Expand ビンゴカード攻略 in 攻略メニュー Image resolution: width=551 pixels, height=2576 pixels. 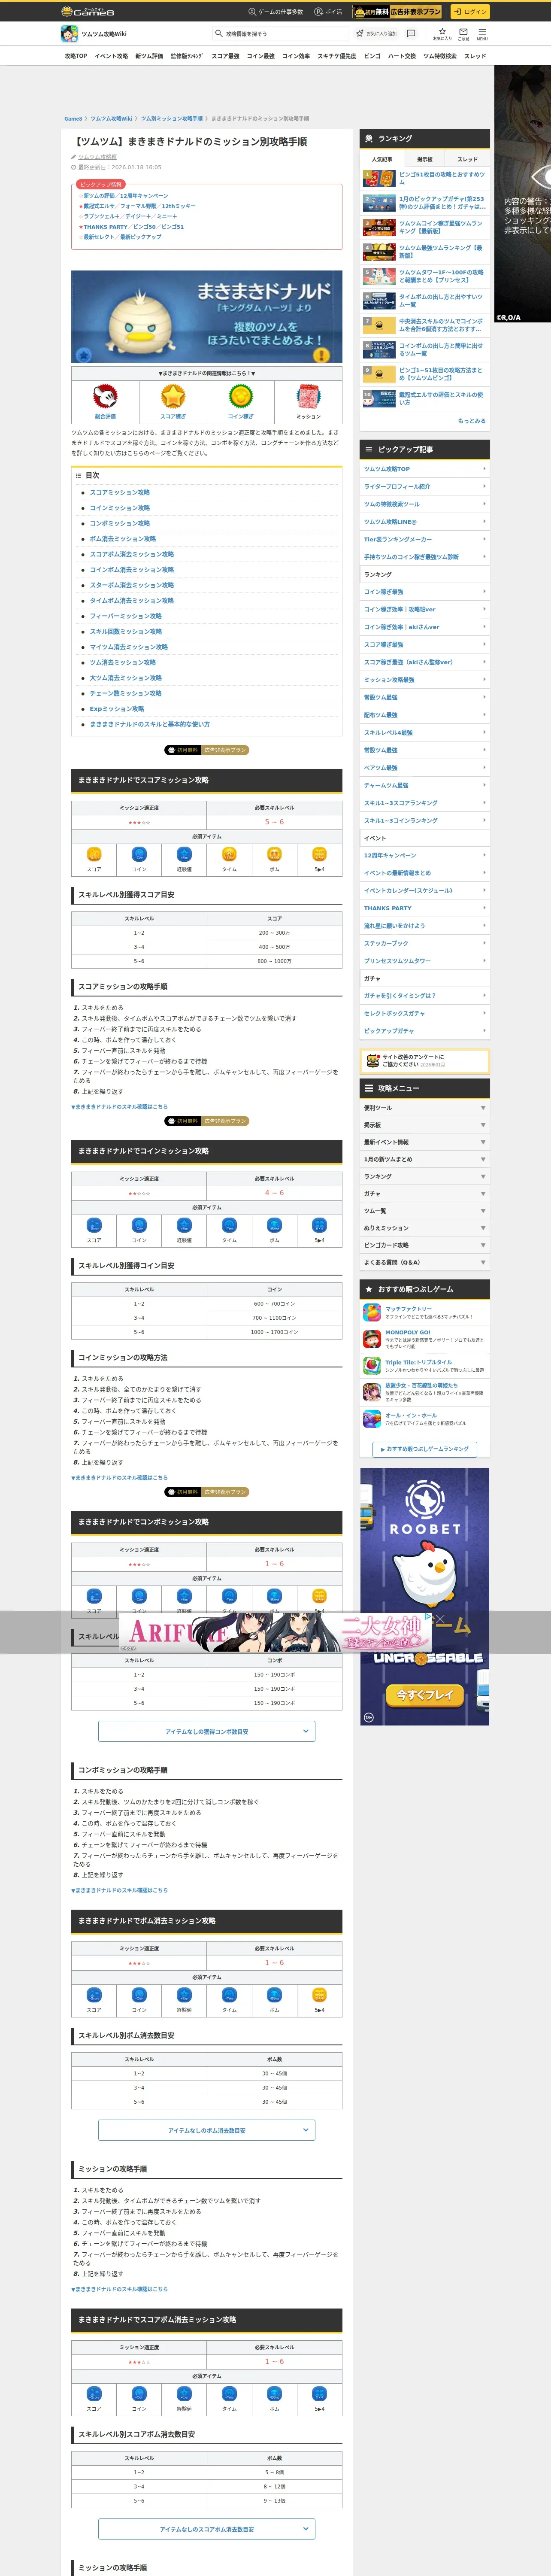(425, 1245)
